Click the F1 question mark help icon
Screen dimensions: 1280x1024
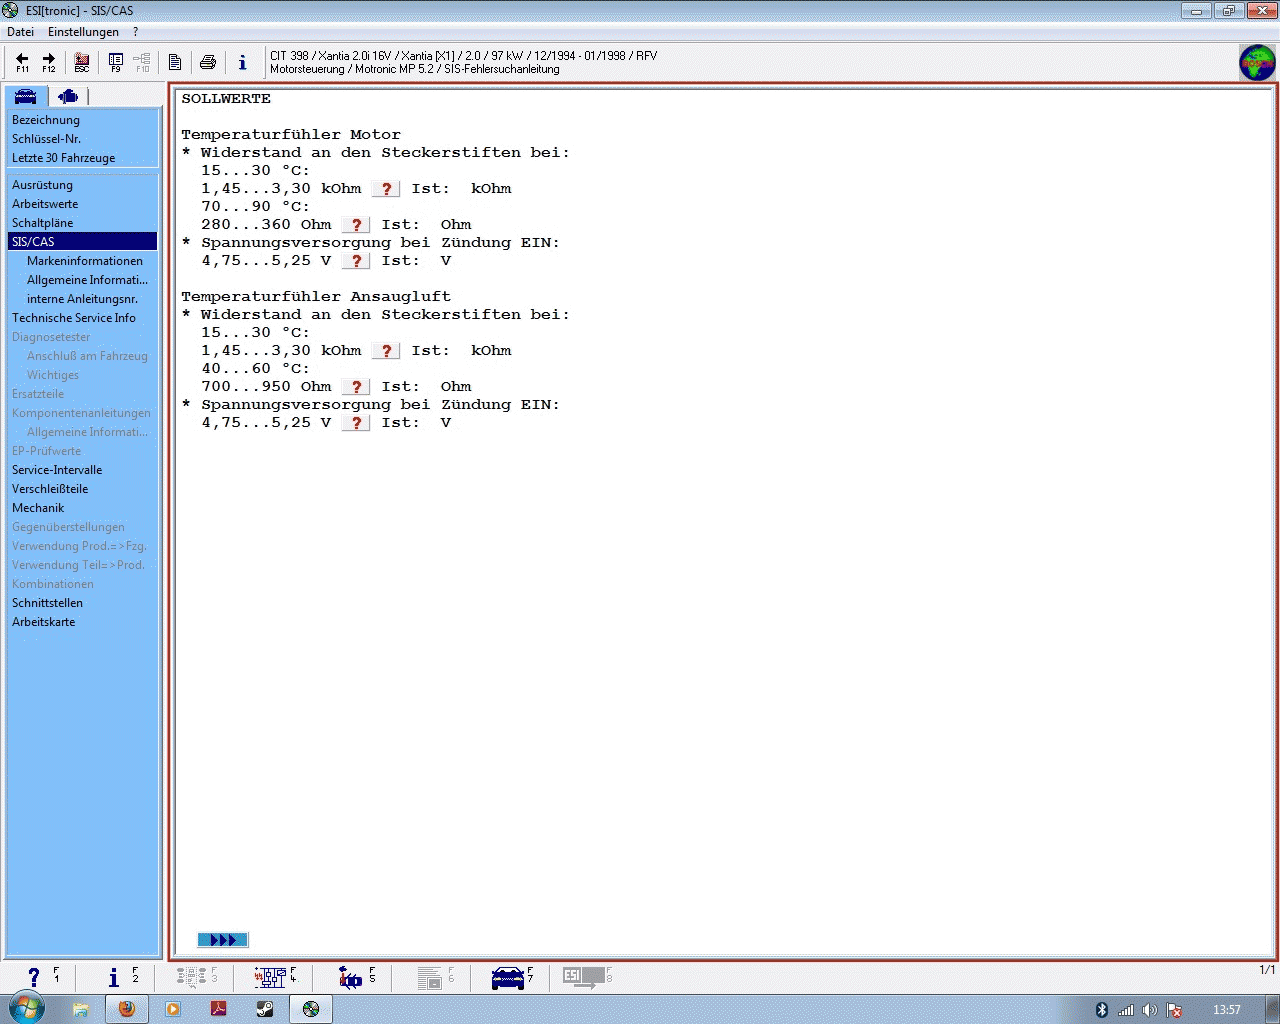[x=34, y=977]
